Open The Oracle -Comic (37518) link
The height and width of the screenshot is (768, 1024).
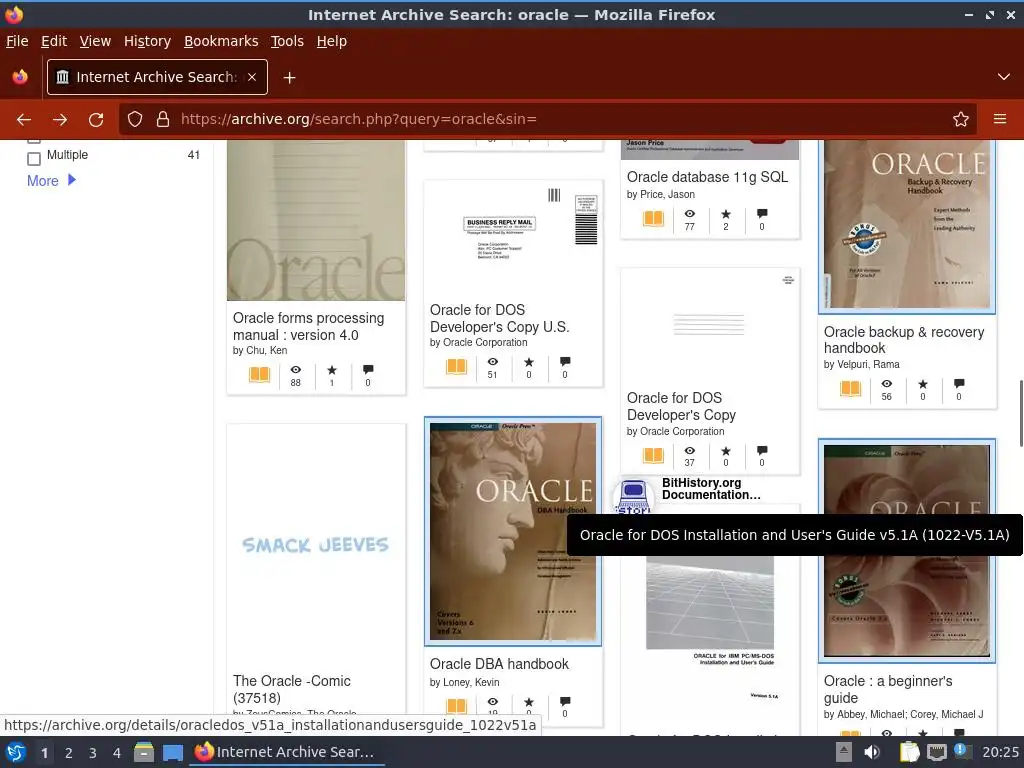coord(291,689)
